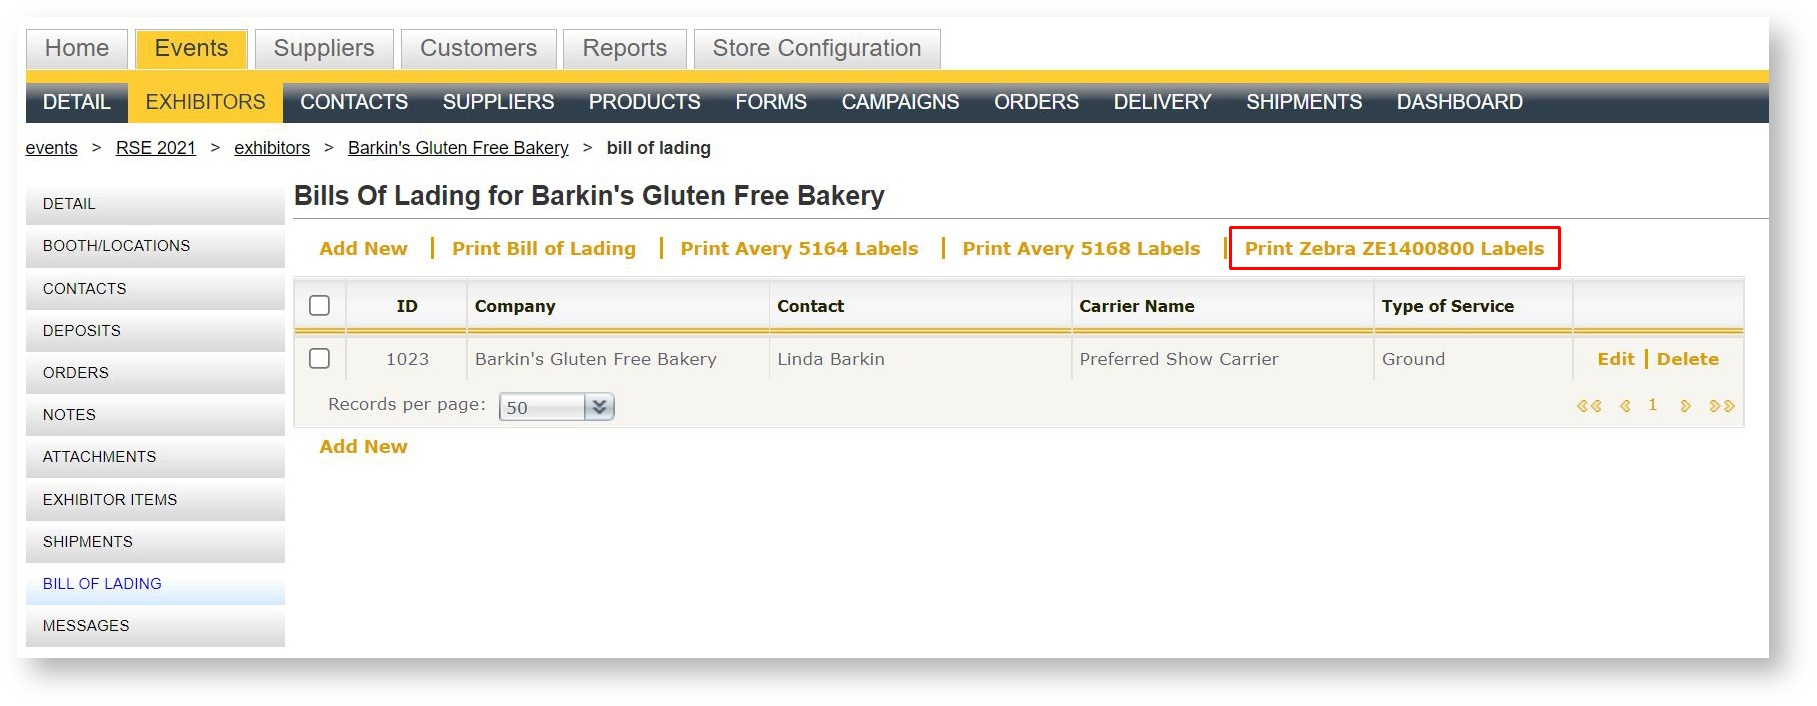Click Print Bill of Lading link
This screenshot has height=706, width=1817.
tap(543, 248)
